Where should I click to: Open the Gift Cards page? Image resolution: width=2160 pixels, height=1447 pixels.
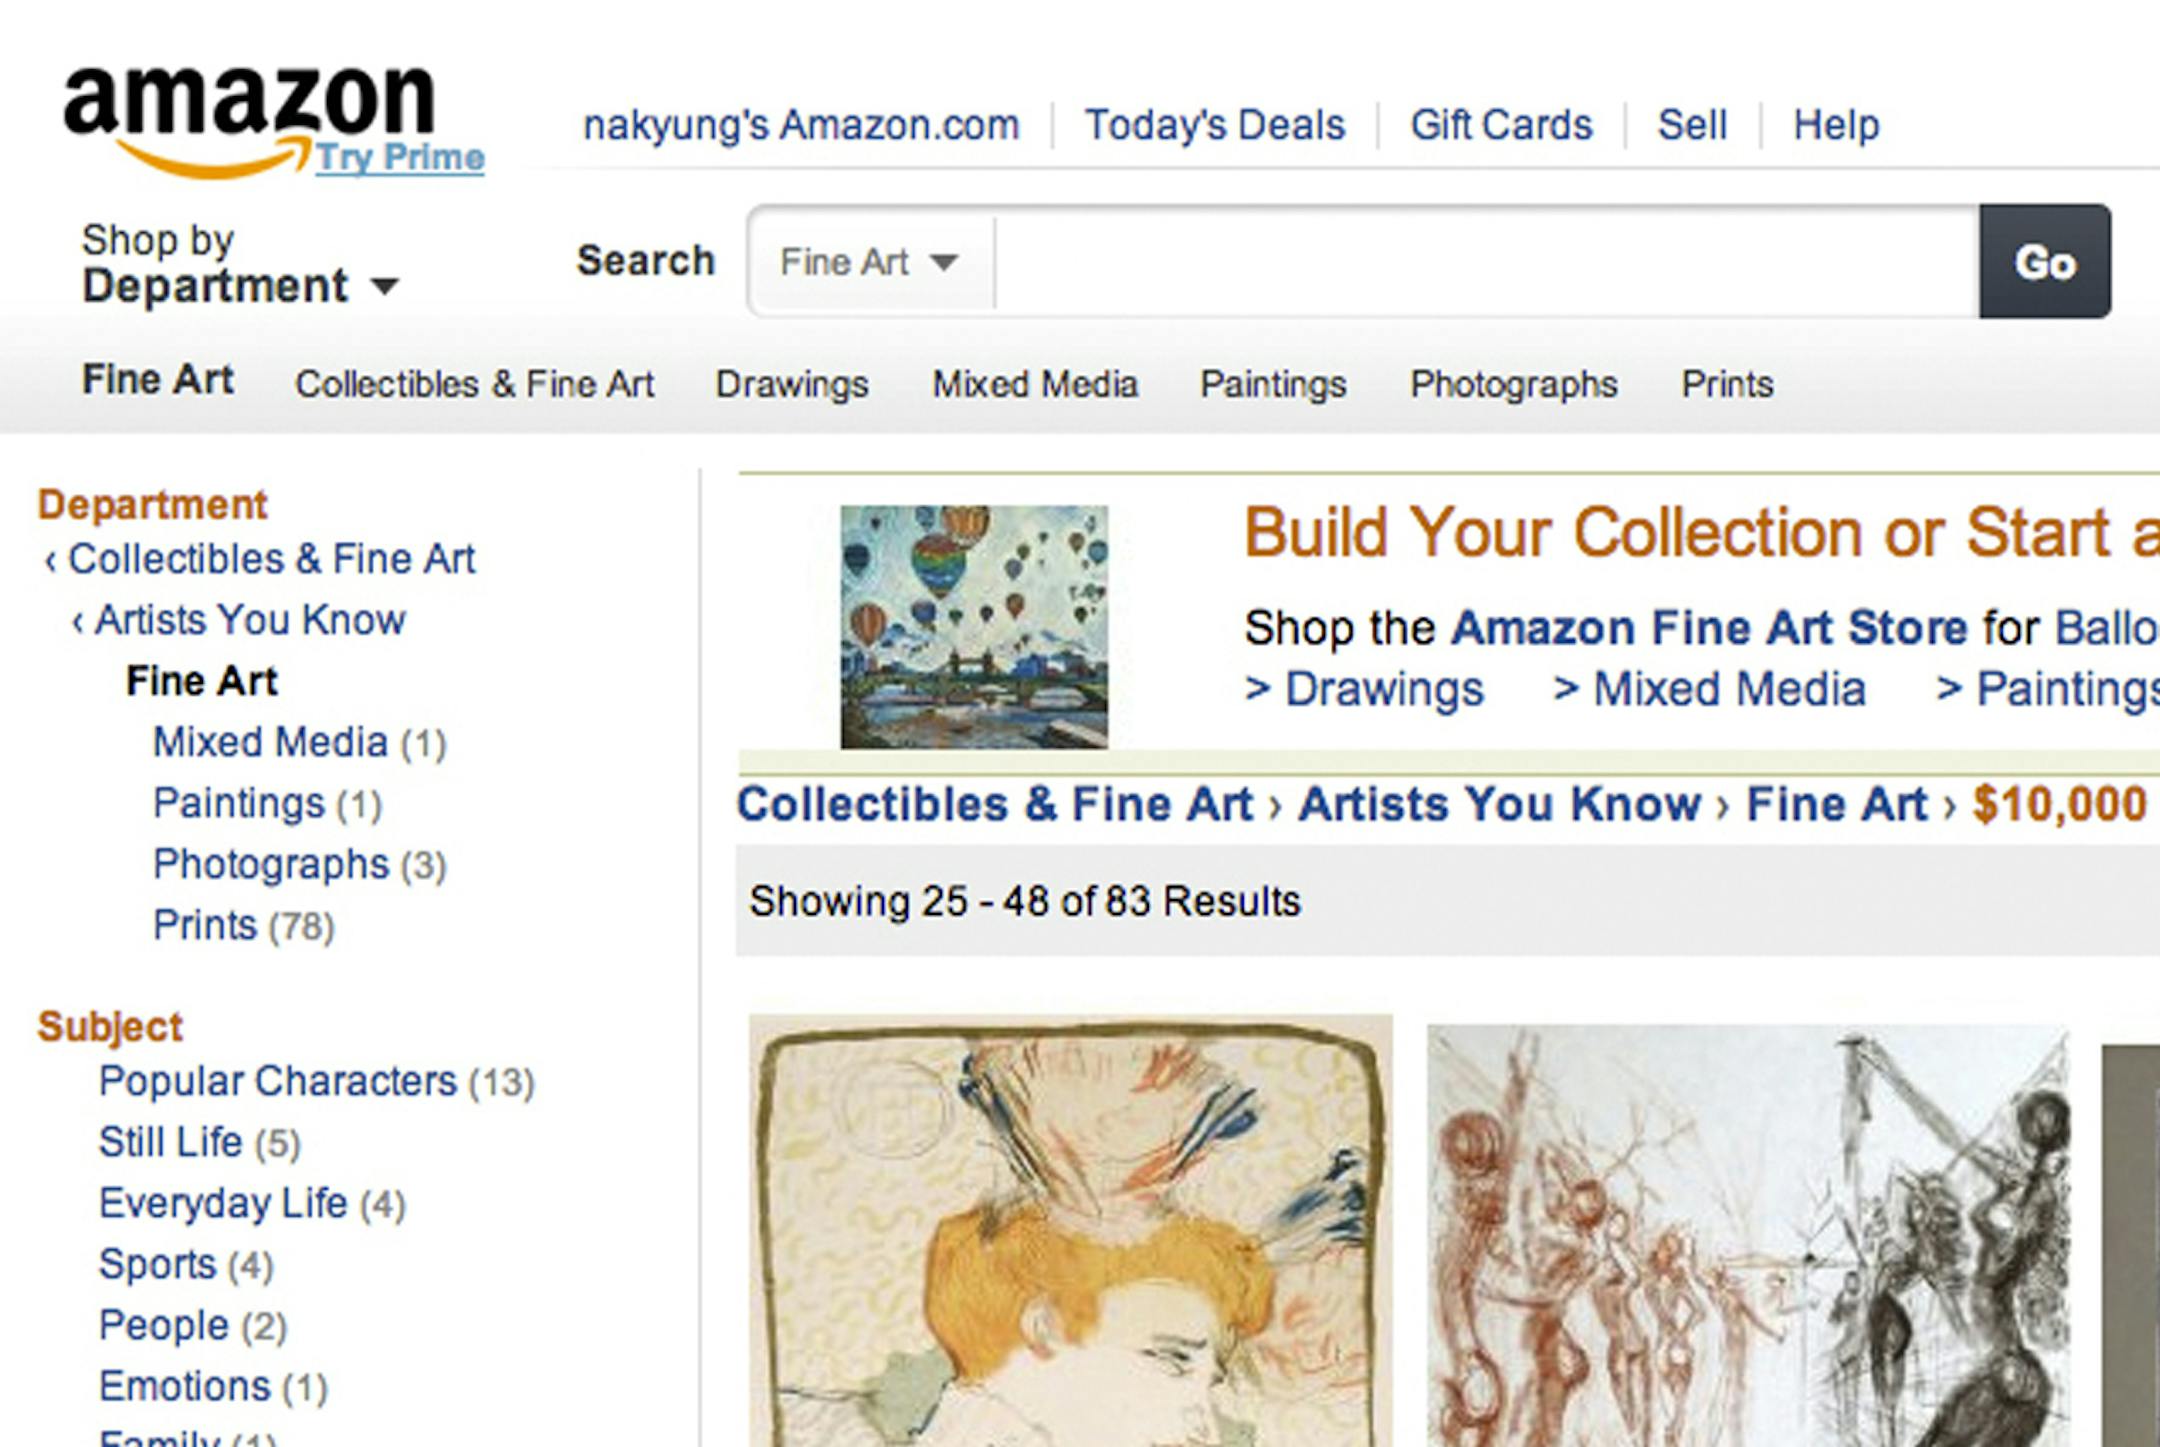click(1501, 124)
